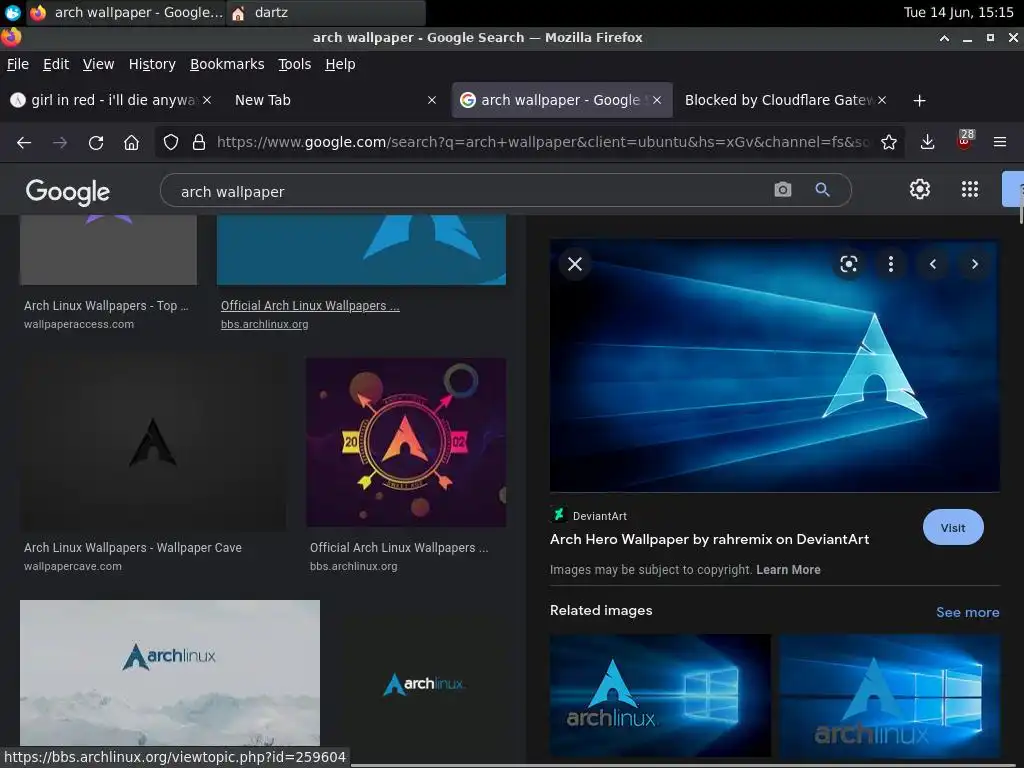Select the blue Arch logo thumbnail
The image size is (1024, 768).
(361, 249)
